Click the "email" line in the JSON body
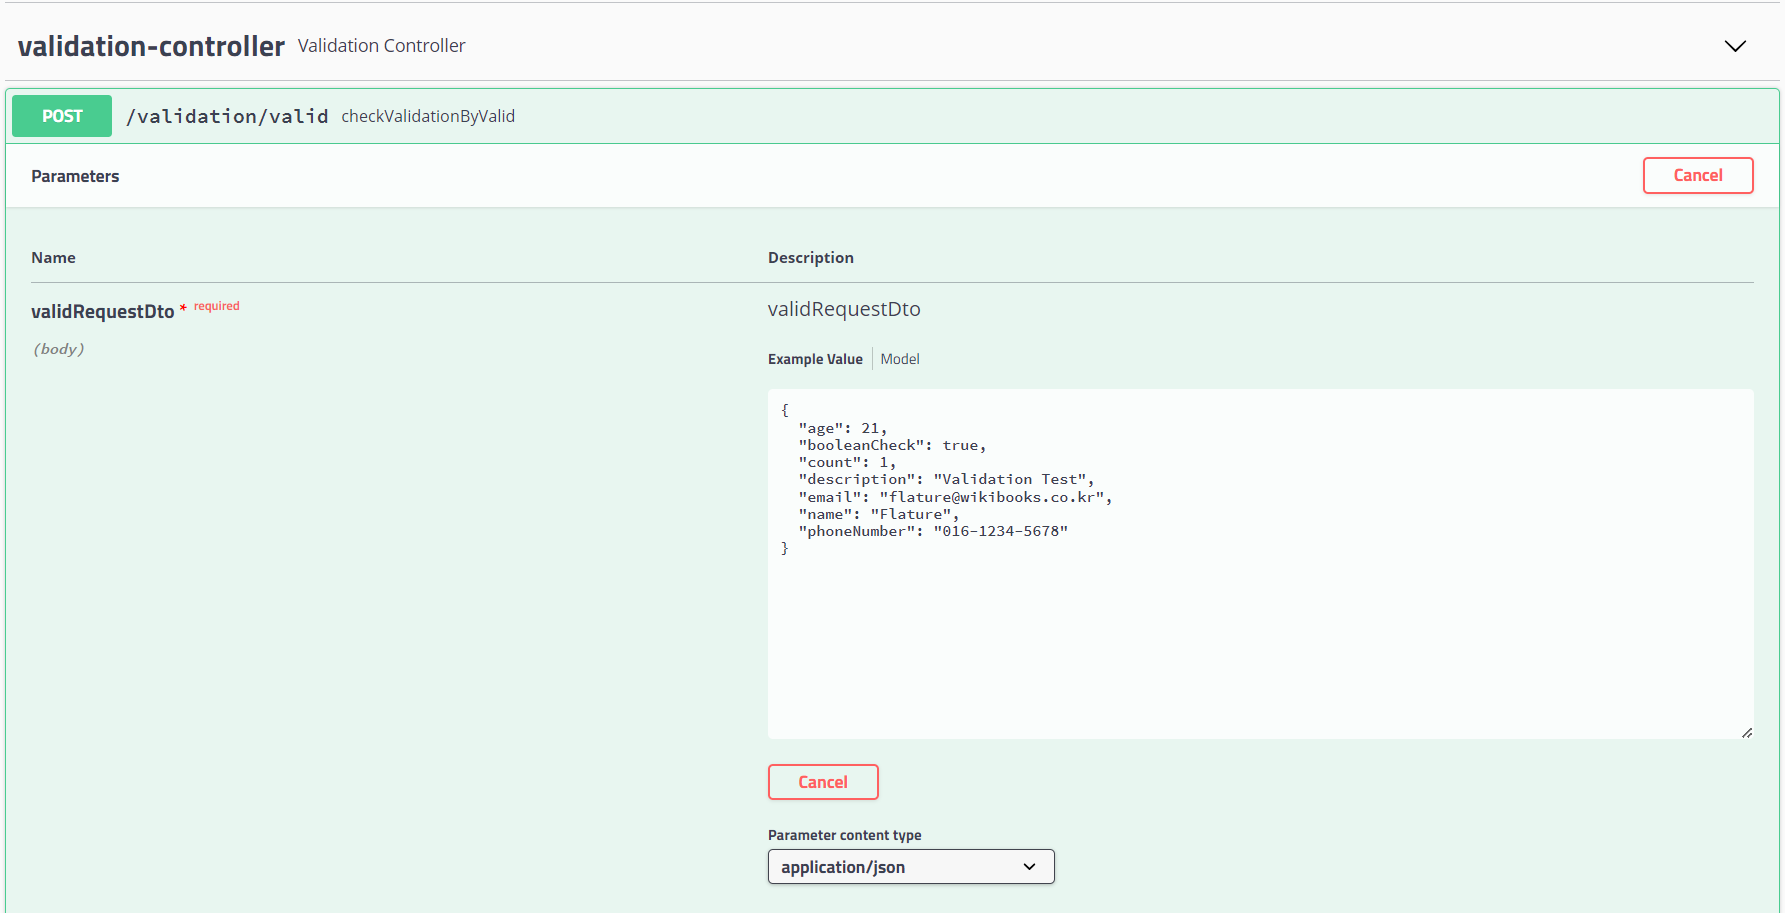Viewport: 1785px width, 913px height. [955, 497]
